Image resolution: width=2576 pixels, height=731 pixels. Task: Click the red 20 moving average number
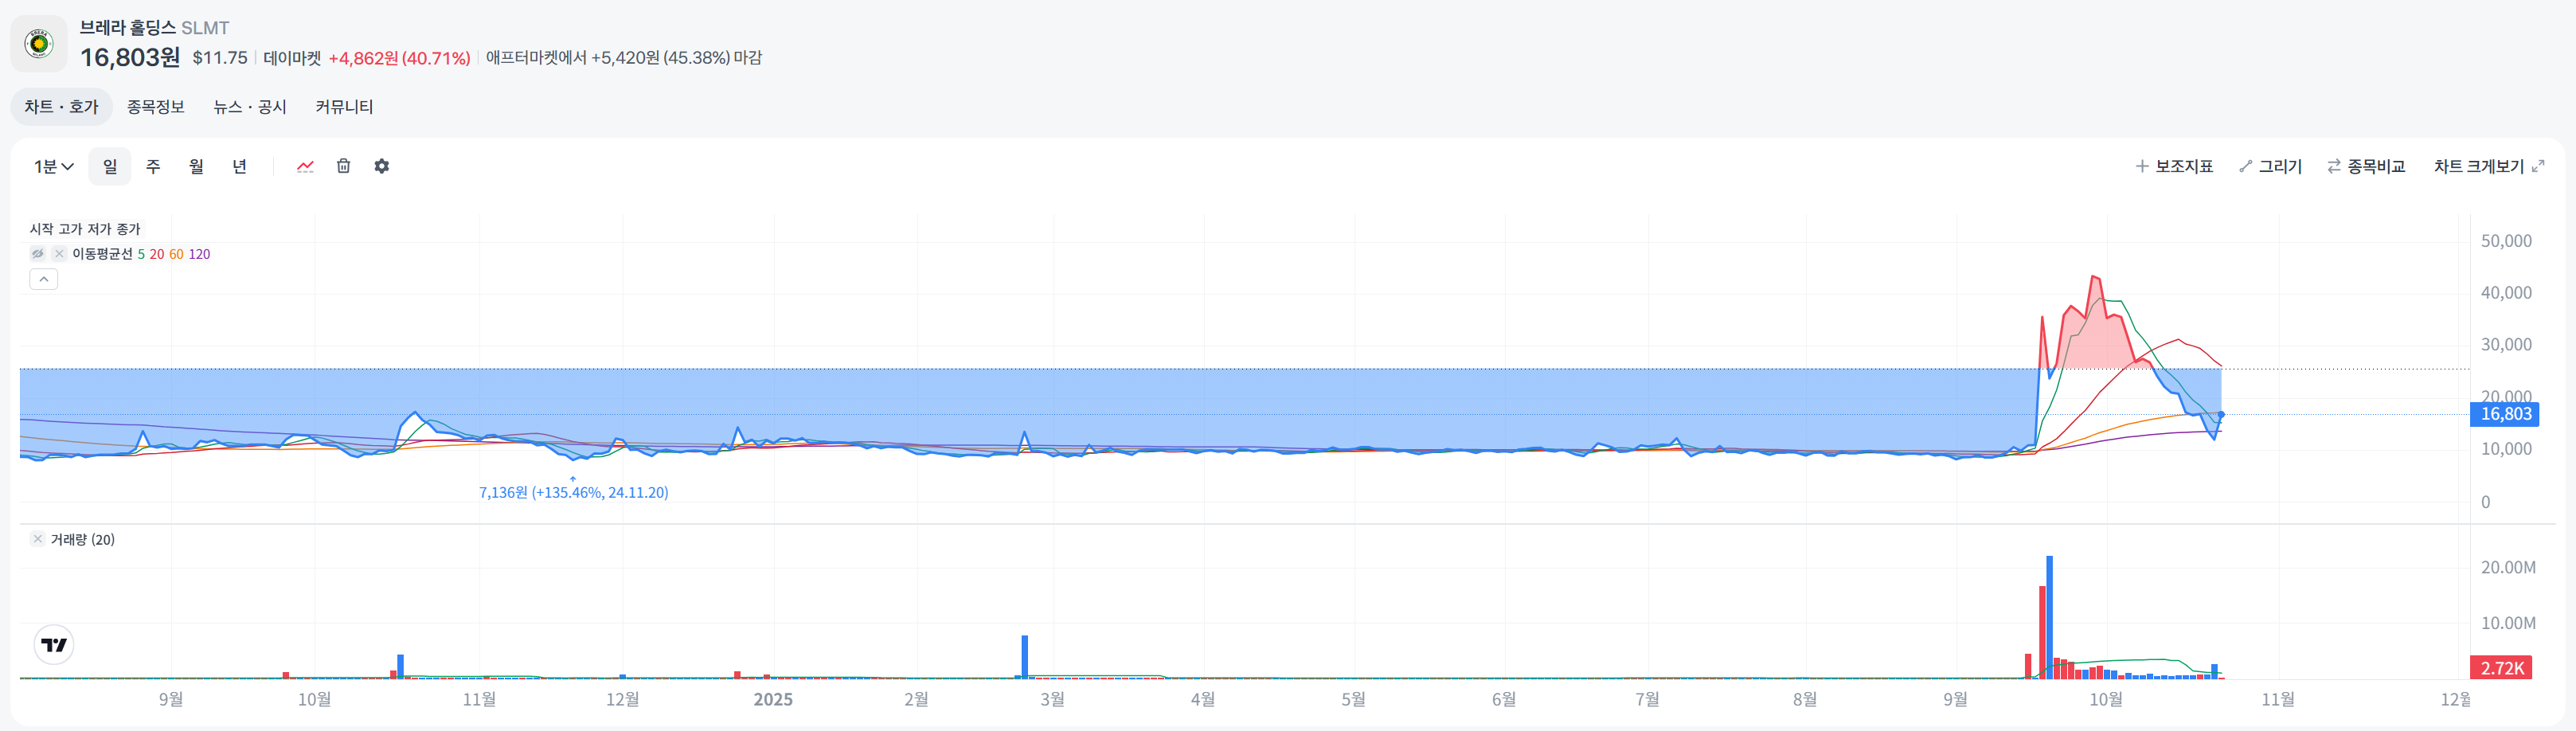pyautogui.click(x=157, y=254)
